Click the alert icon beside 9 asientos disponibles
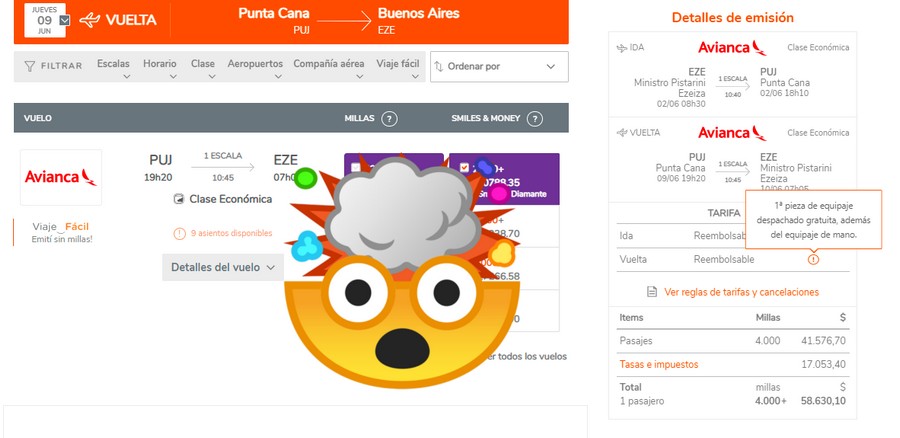900x438 pixels. point(180,234)
